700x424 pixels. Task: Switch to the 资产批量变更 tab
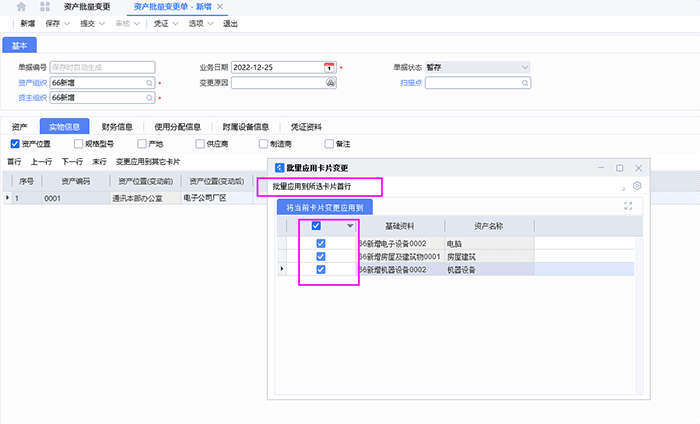click(87, 7)
